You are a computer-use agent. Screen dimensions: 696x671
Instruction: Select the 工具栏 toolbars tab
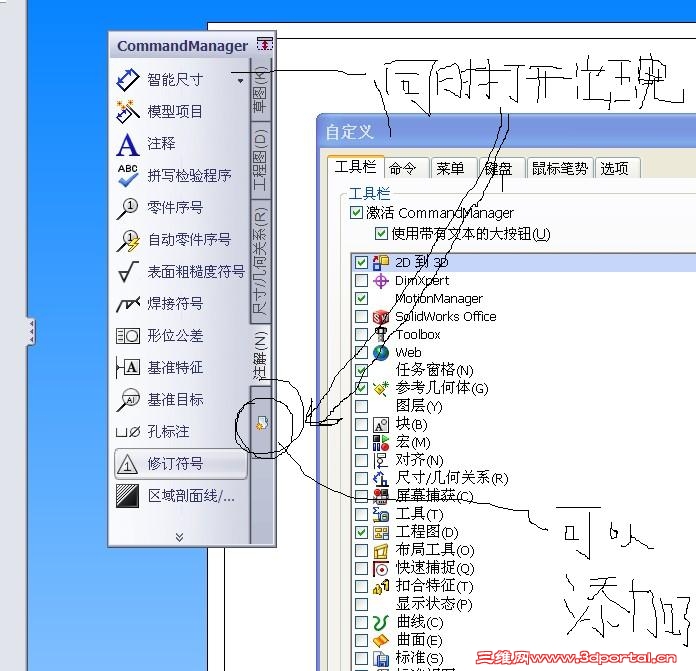pyautogui.click(x=356, y=167)
